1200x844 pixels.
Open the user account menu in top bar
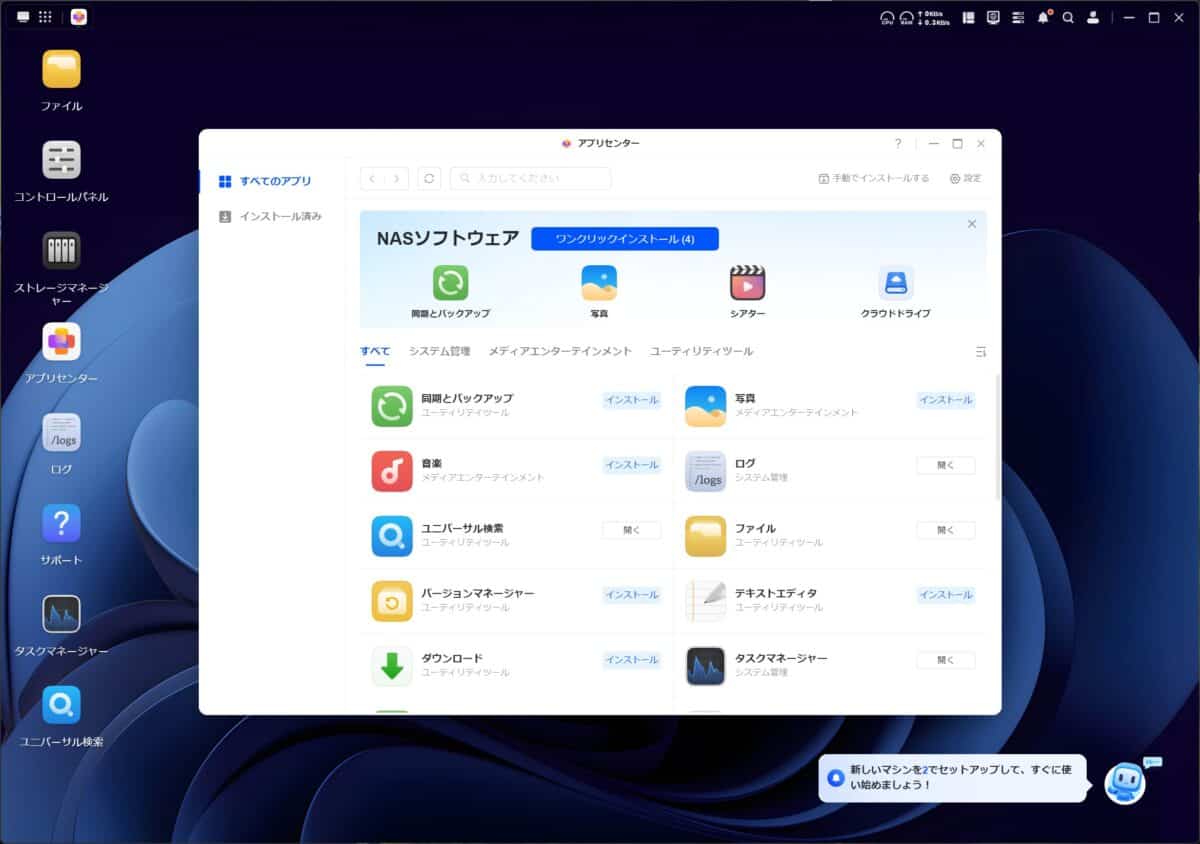pos(1093,18)
